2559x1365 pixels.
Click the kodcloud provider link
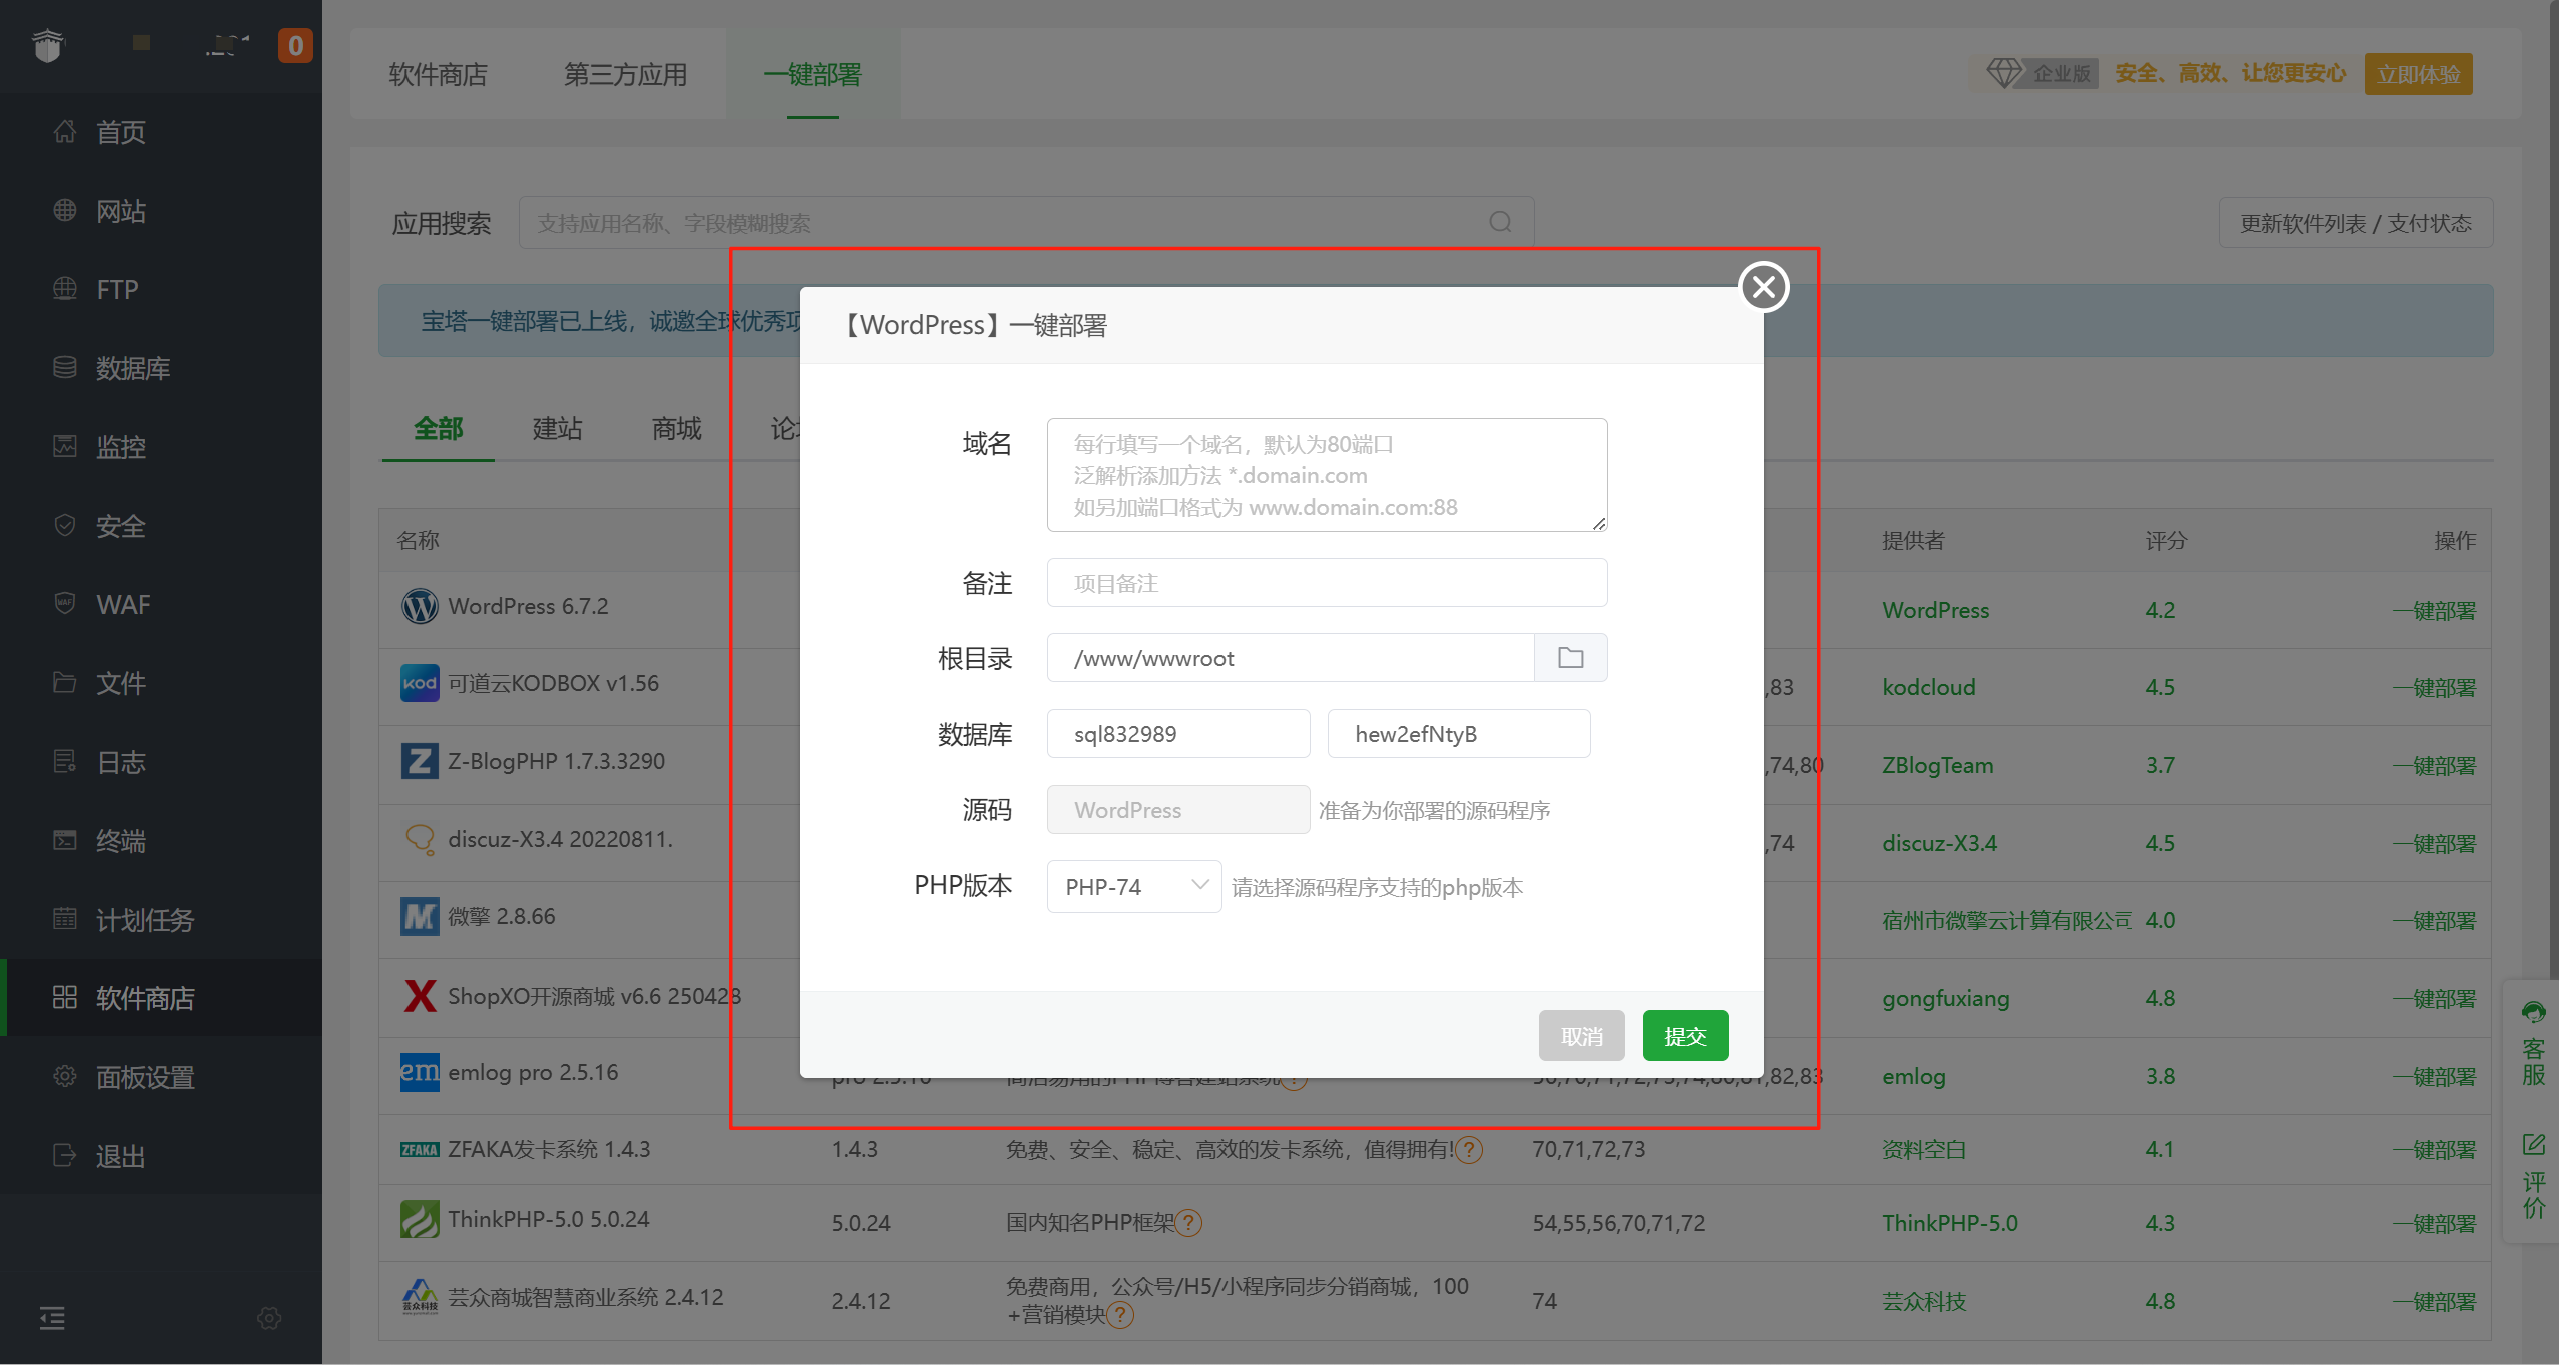click(1929, 687)
